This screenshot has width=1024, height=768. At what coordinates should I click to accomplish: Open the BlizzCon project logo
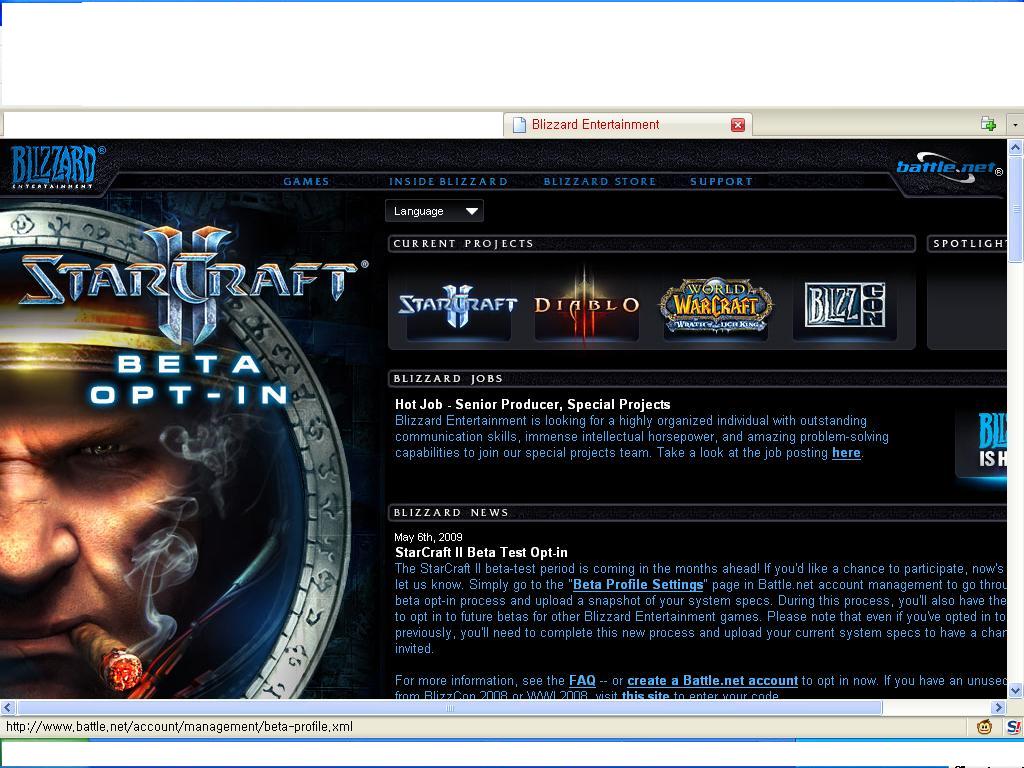844,306
